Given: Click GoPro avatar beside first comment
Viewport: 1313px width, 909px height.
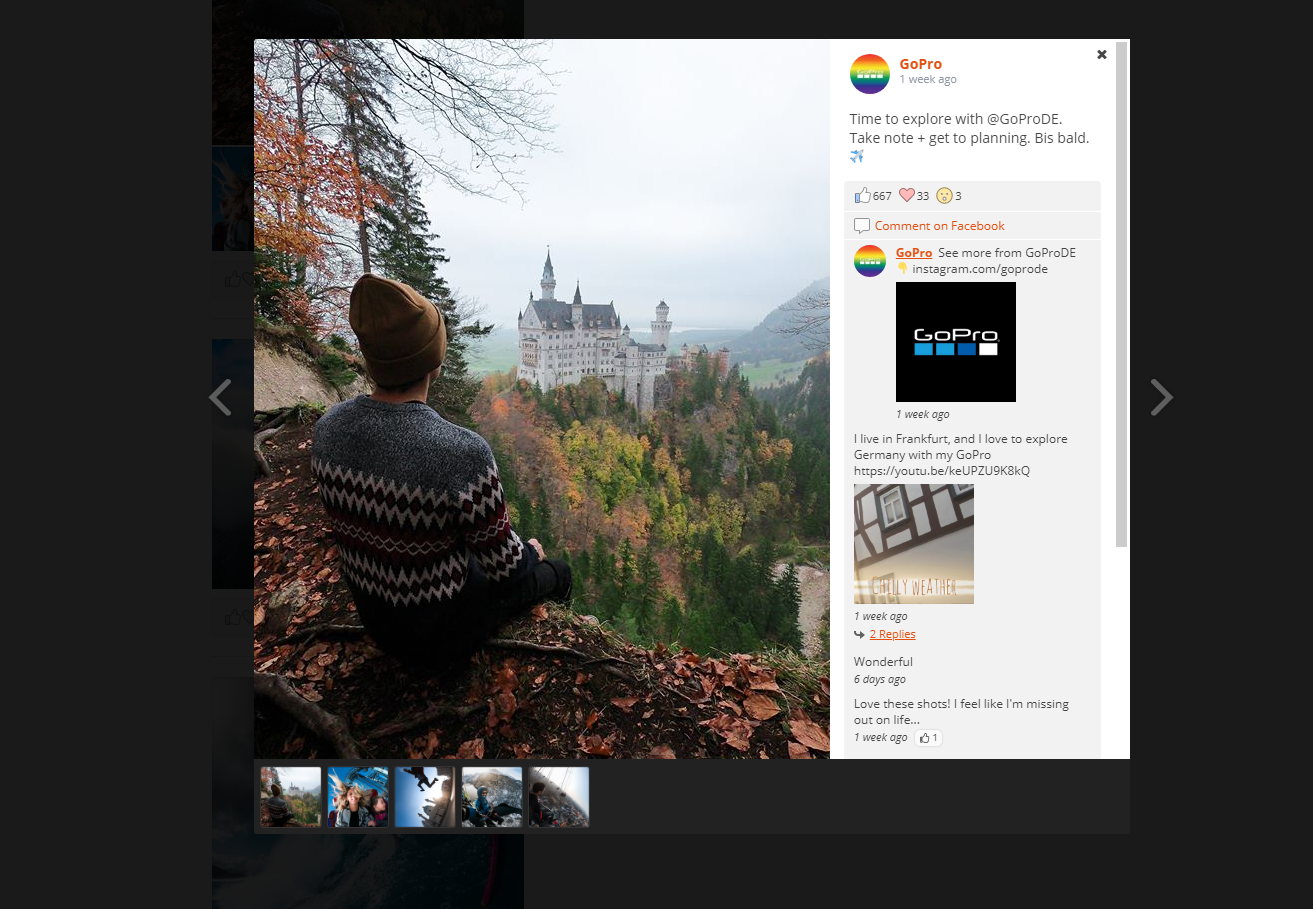Looking at the screenshot, I should pos(869,261).
